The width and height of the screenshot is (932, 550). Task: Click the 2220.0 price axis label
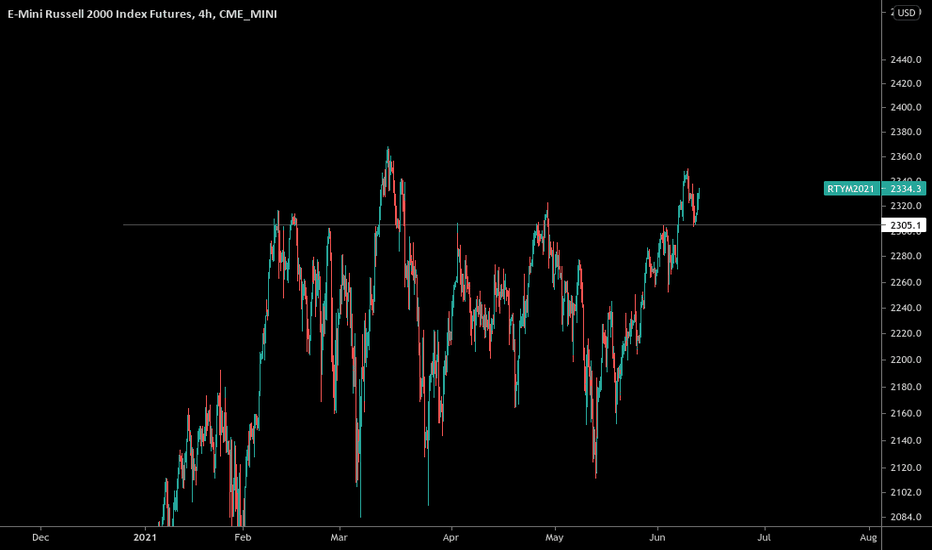point(905,334)
